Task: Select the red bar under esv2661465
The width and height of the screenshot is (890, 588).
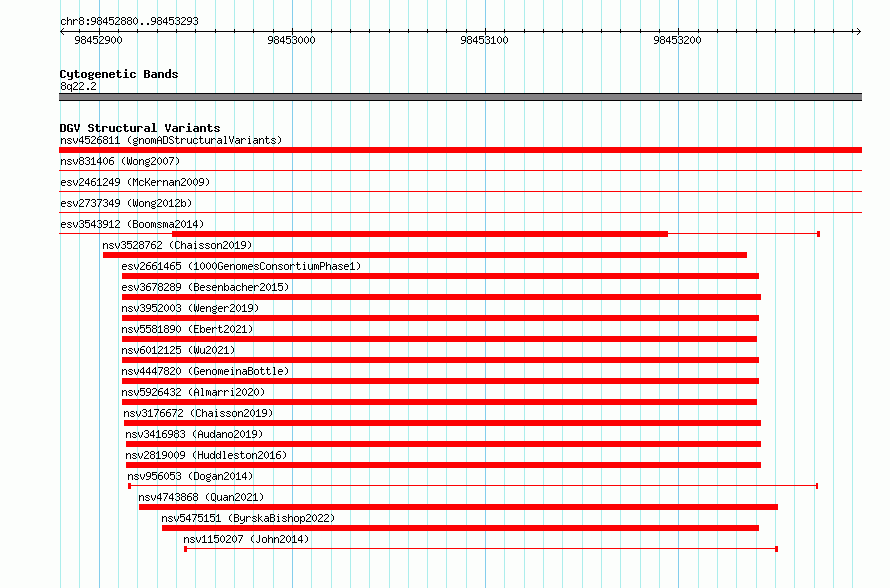Action: point(440,276)
